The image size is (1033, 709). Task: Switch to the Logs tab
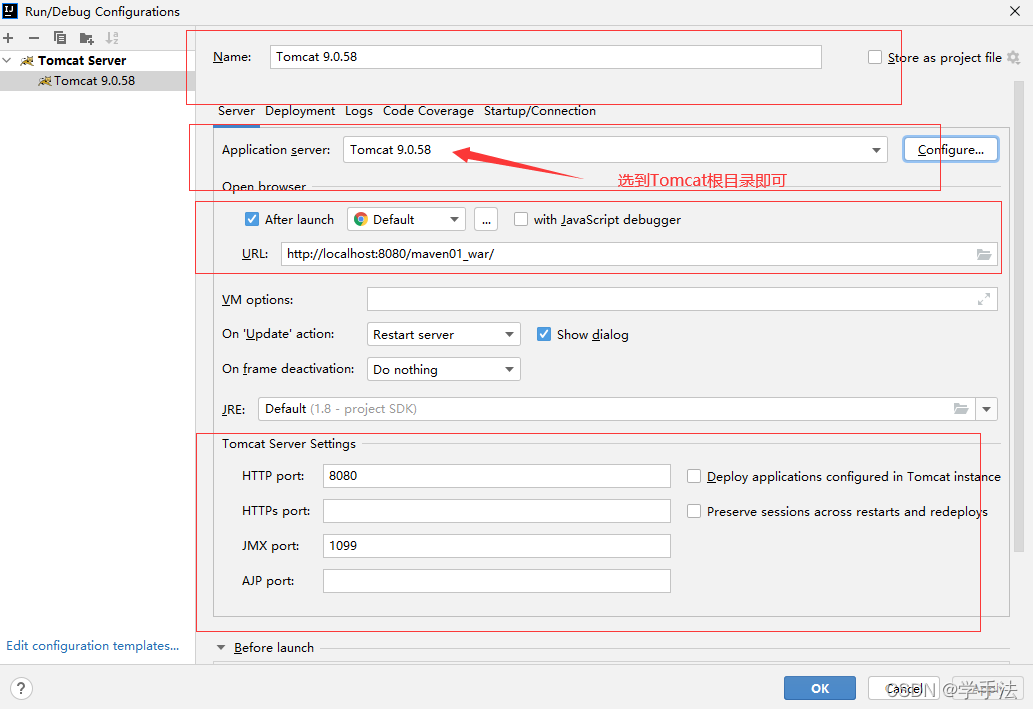359,111
